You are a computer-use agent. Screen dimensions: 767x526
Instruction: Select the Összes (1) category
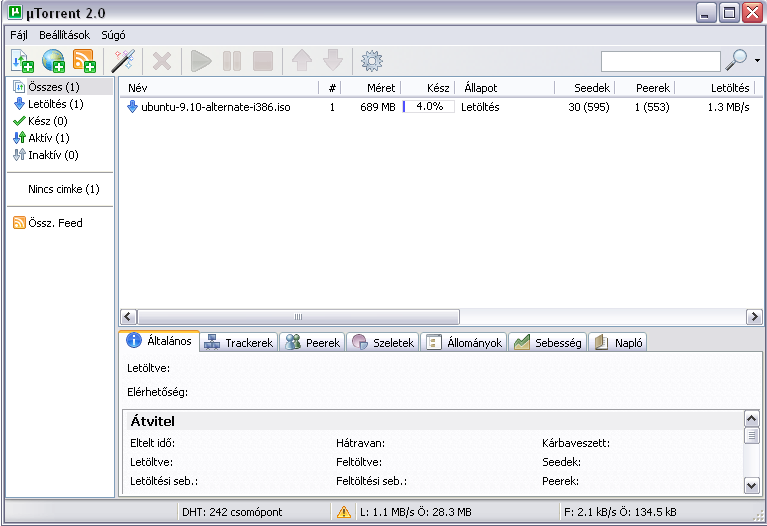[60, 87]
